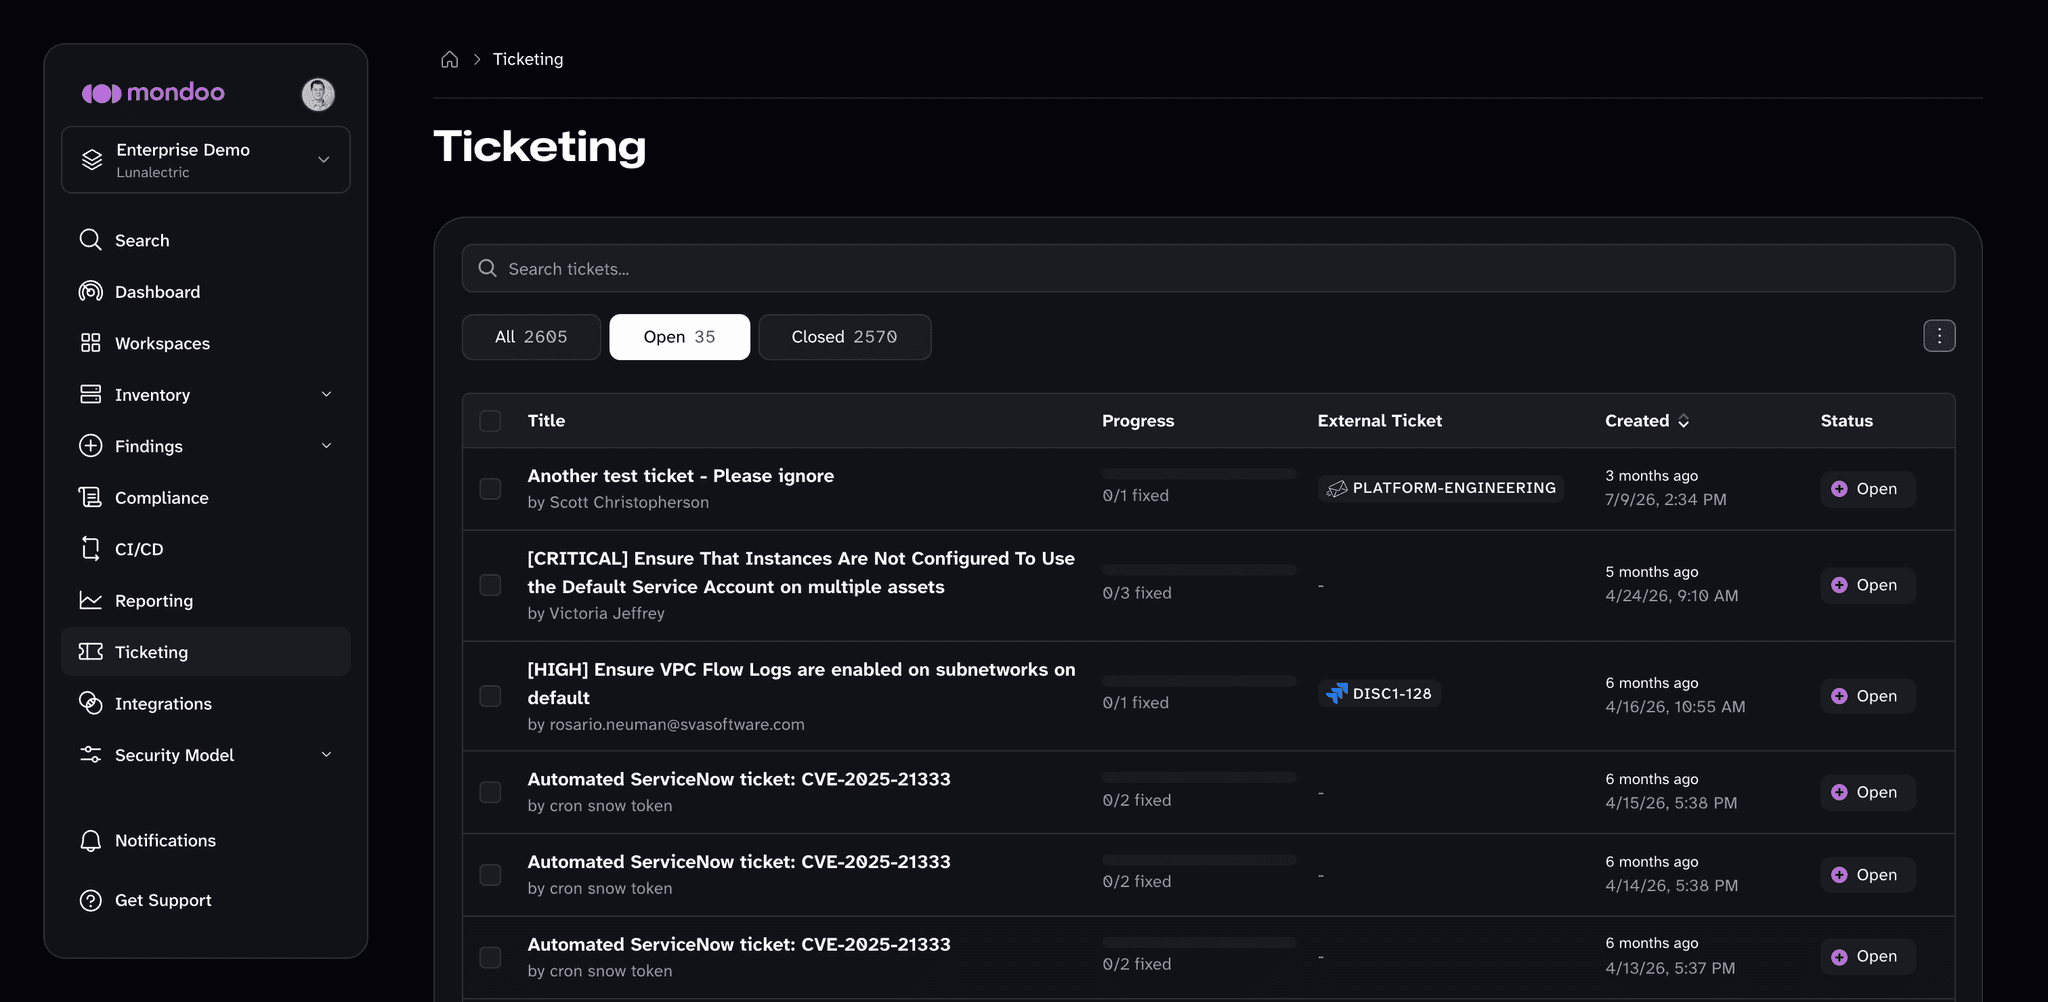Click the date 7/9/26, 2:34 PM
This screenshot has height=1002, width=2048.
[x=1666, y=499]
